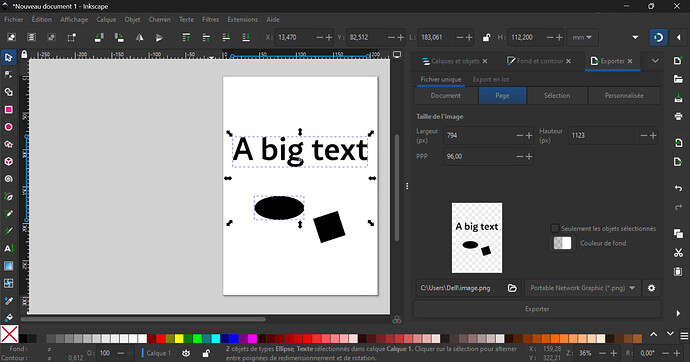Switch to the Fond et contour tab
The image size is (690, 362).
coord(539,61)
